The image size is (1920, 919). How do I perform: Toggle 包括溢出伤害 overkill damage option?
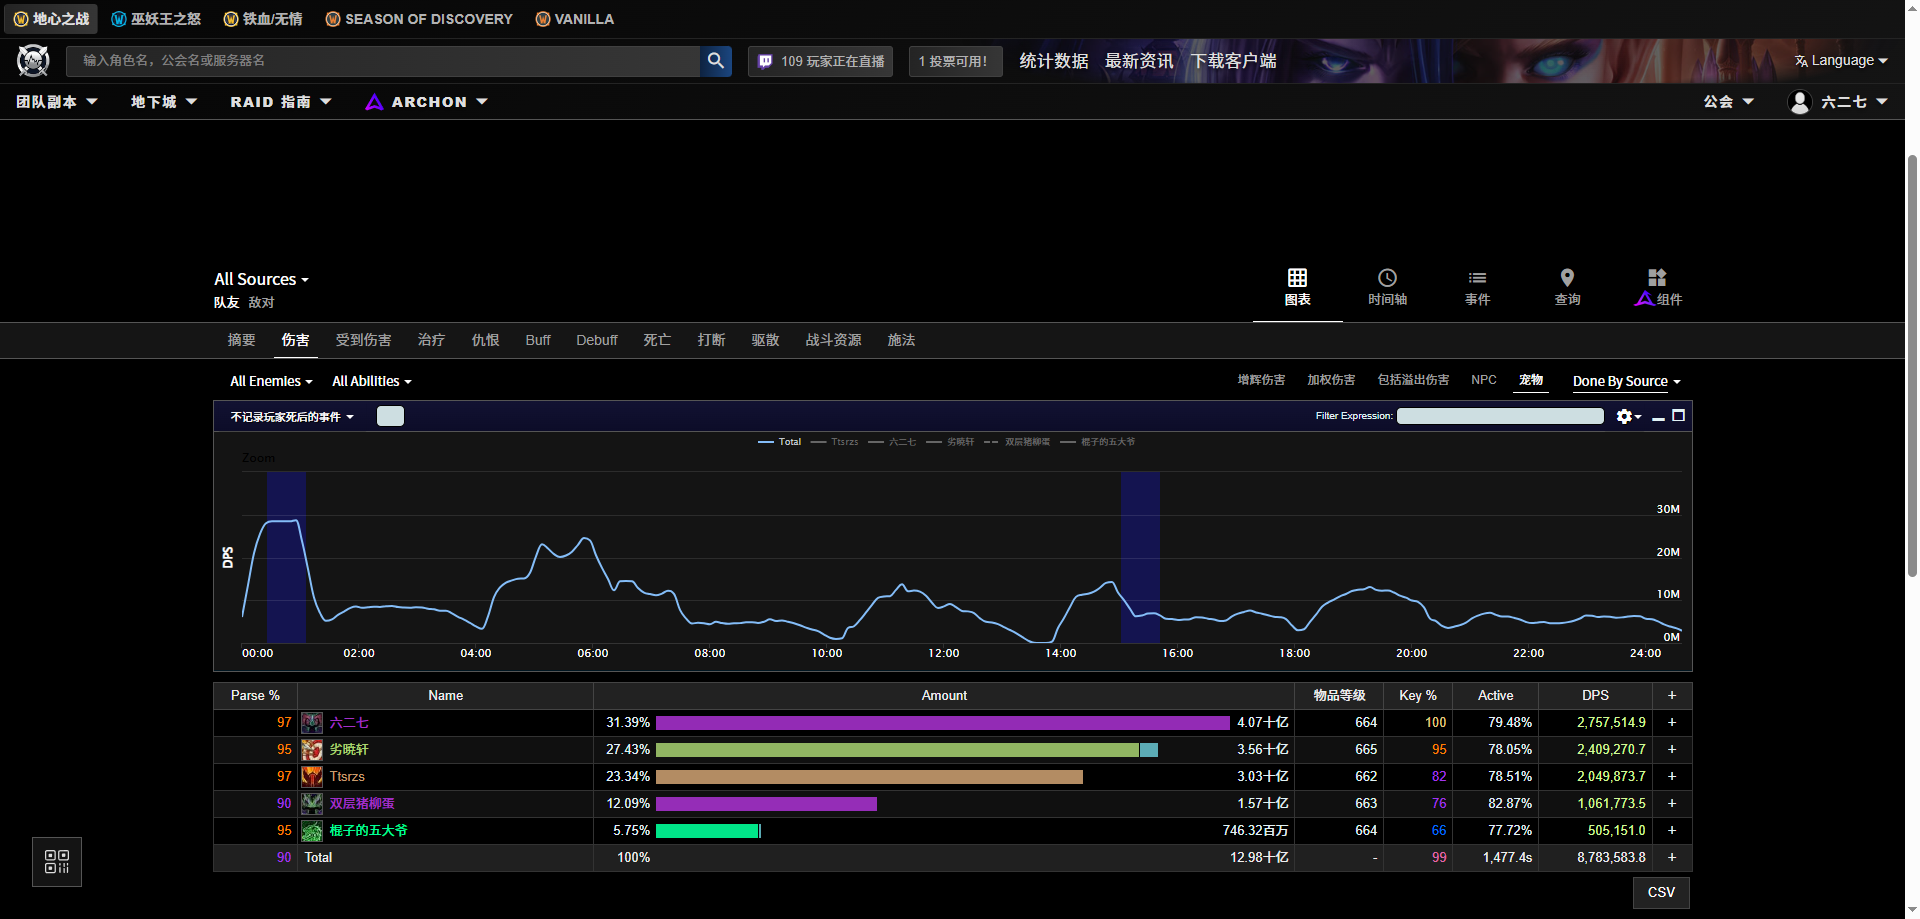[1412, 380]
